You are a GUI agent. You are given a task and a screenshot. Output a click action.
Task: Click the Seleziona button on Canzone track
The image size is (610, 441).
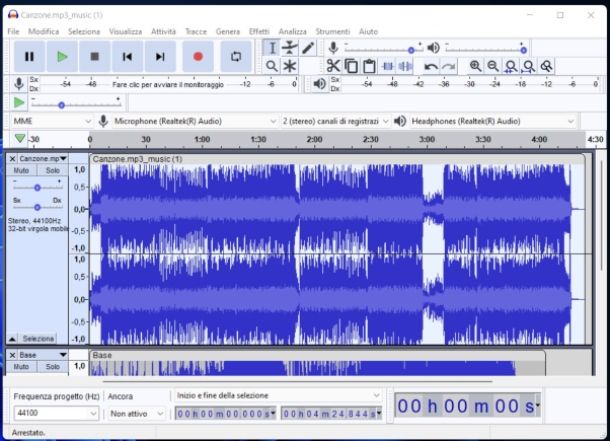click(38, 339)
